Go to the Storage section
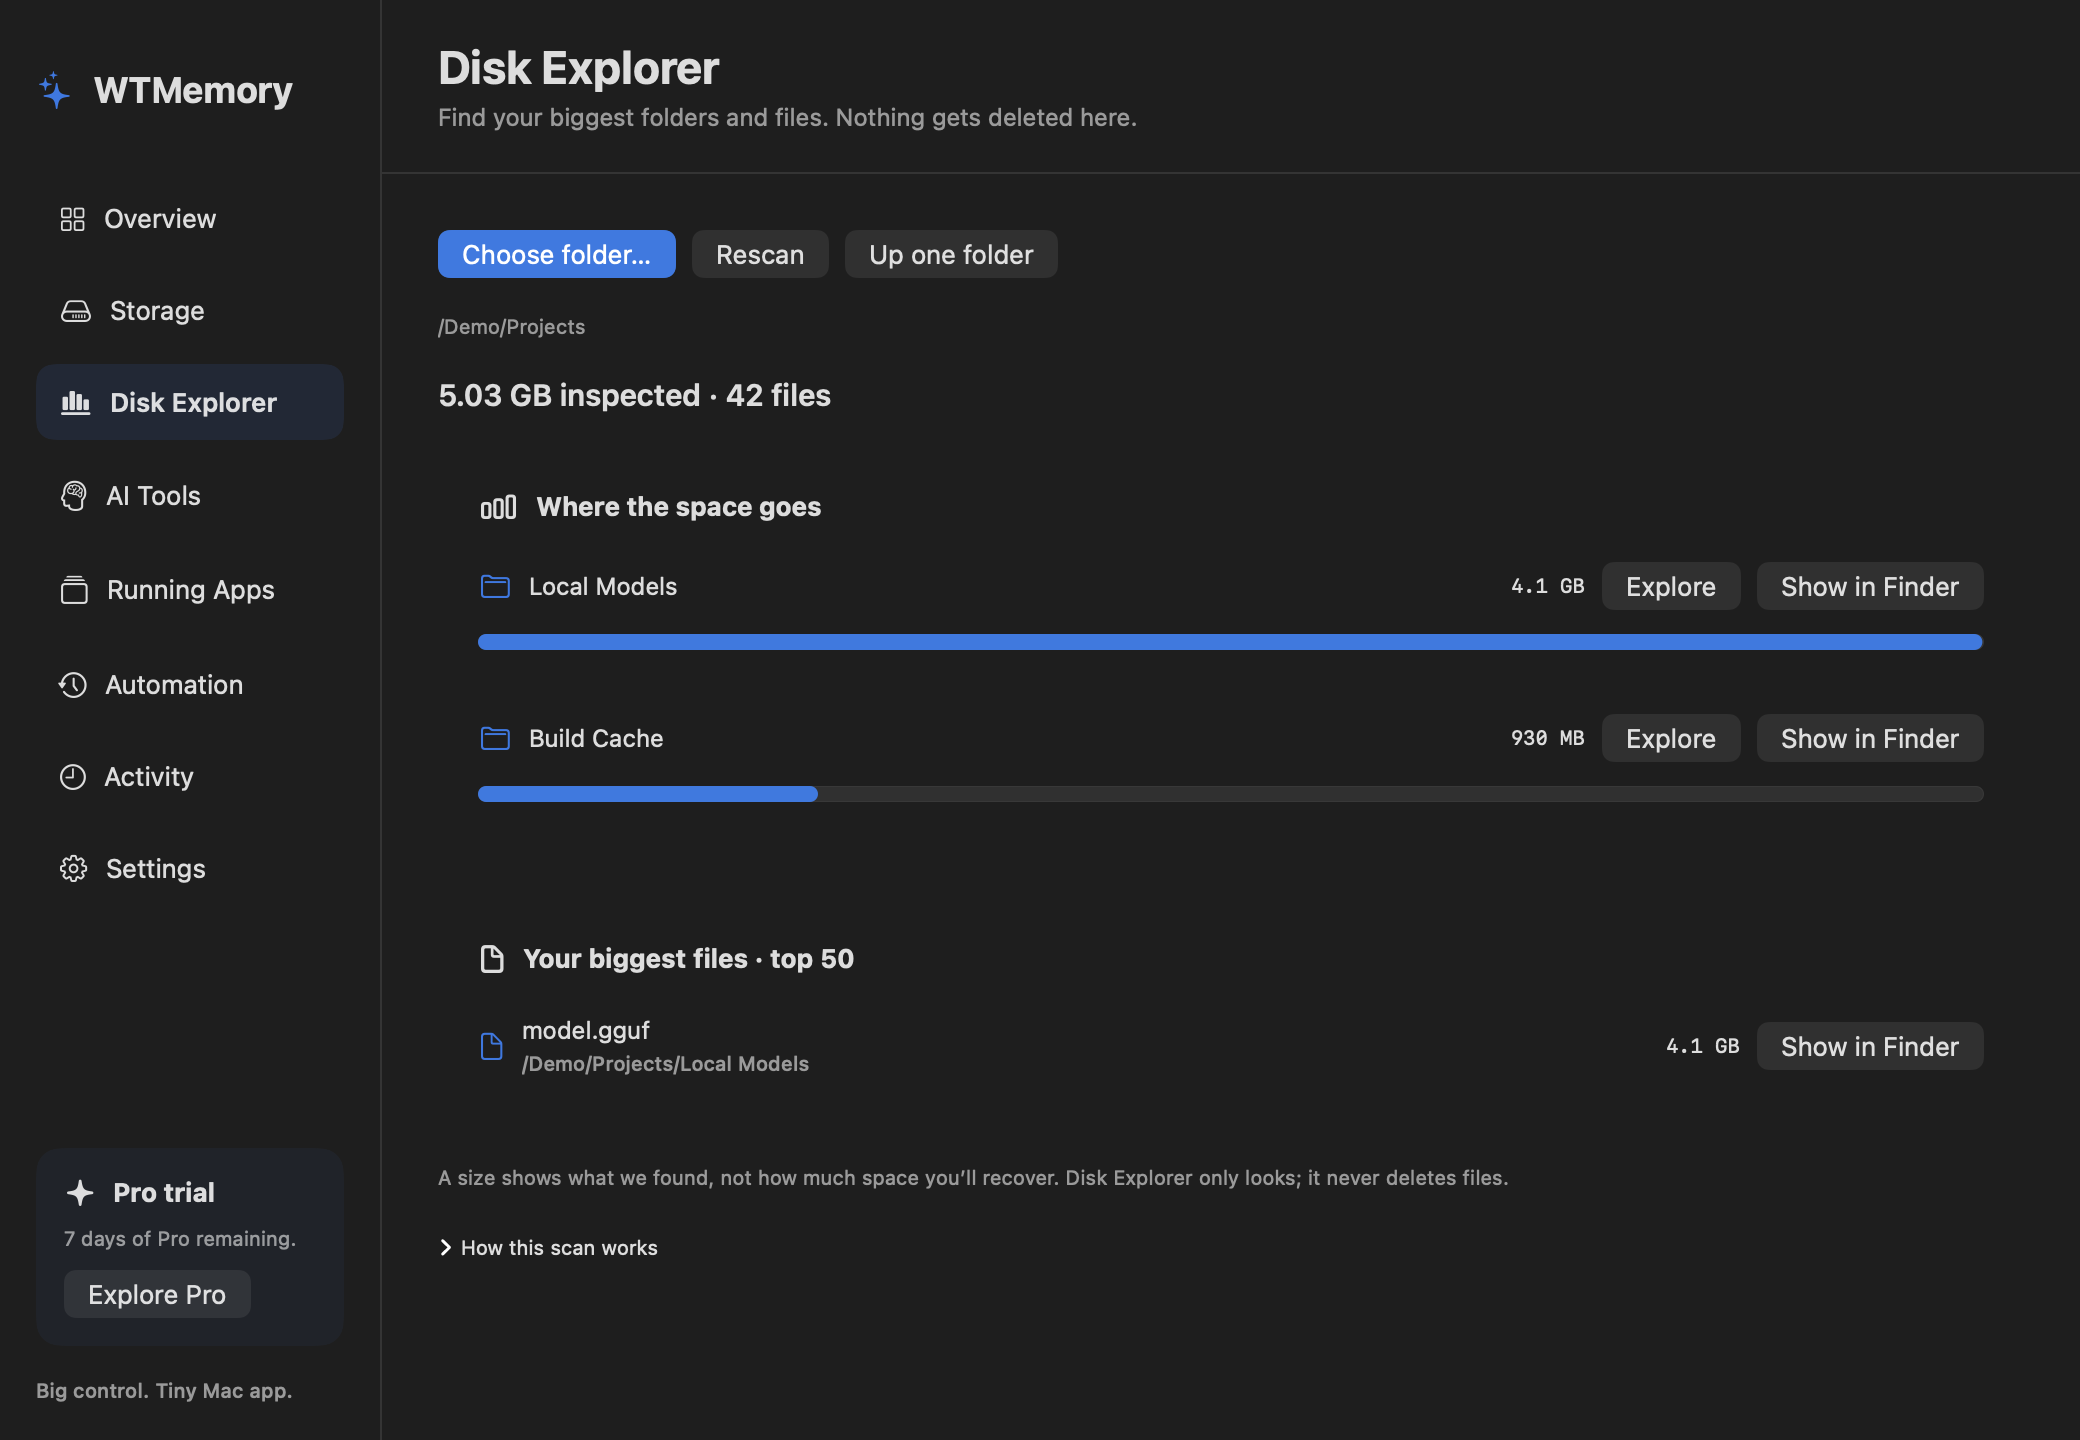 pyautogui.click(x=190, y=311)
